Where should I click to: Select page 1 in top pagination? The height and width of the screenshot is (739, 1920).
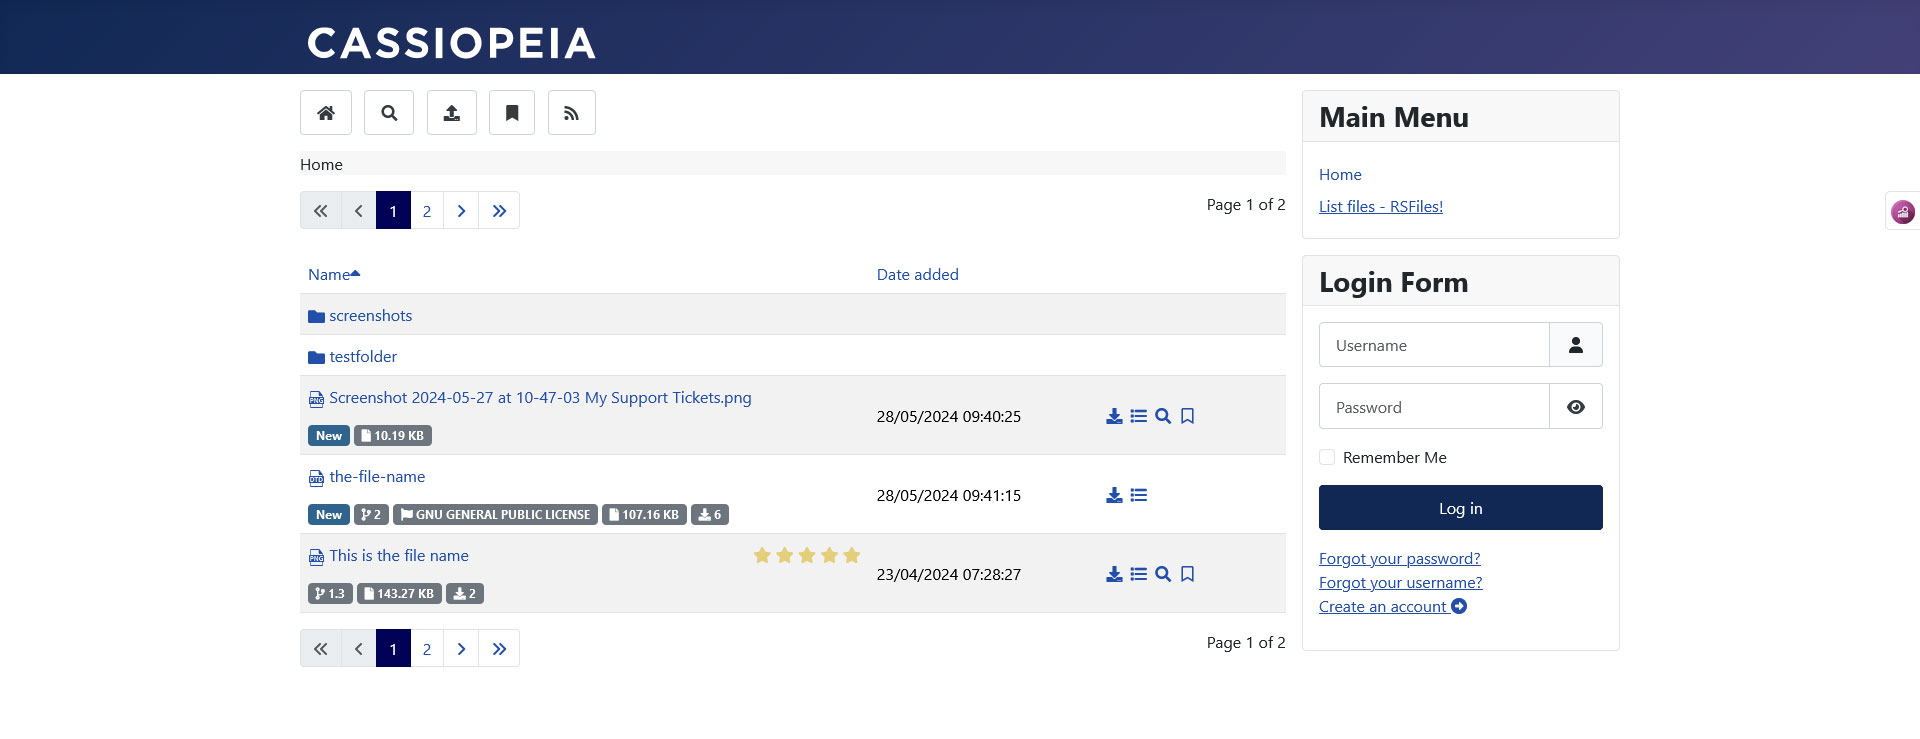pyautogui.click(x=393, y=211)
